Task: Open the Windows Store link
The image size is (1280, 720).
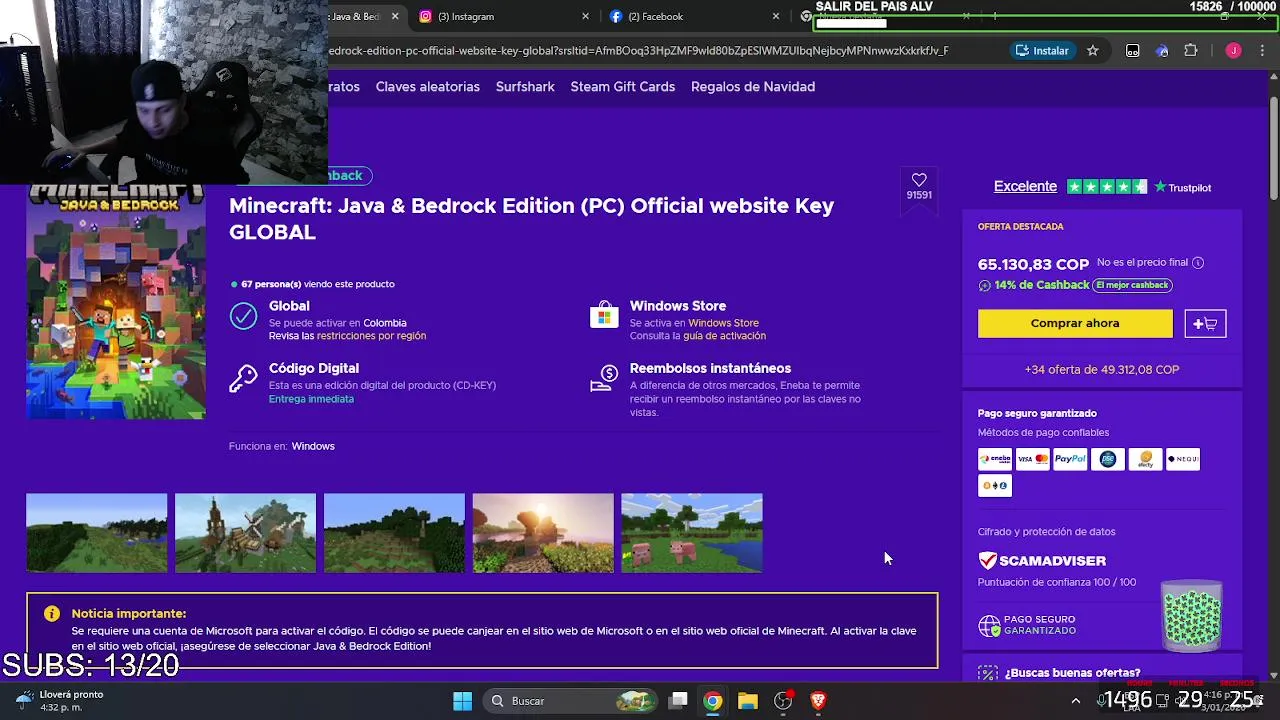Action: 723,323
